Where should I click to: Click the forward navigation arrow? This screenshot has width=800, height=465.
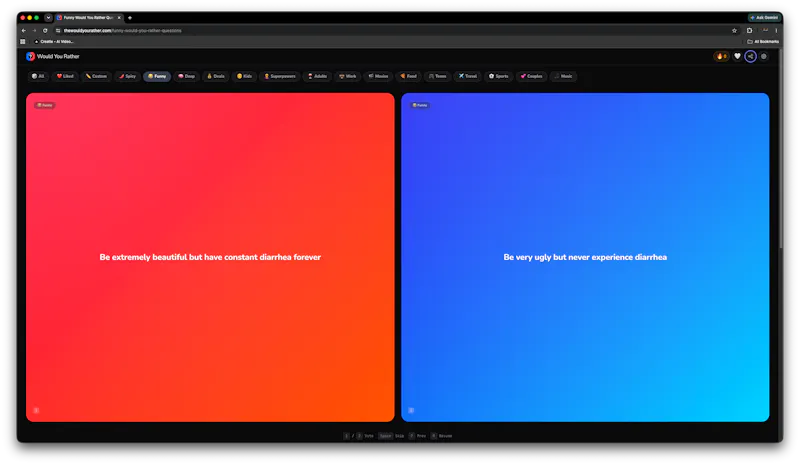[x=34, y=31]
